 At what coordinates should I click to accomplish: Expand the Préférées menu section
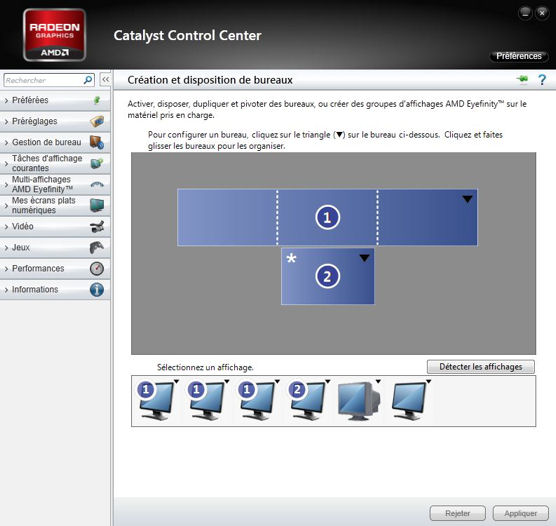[55, 100]
